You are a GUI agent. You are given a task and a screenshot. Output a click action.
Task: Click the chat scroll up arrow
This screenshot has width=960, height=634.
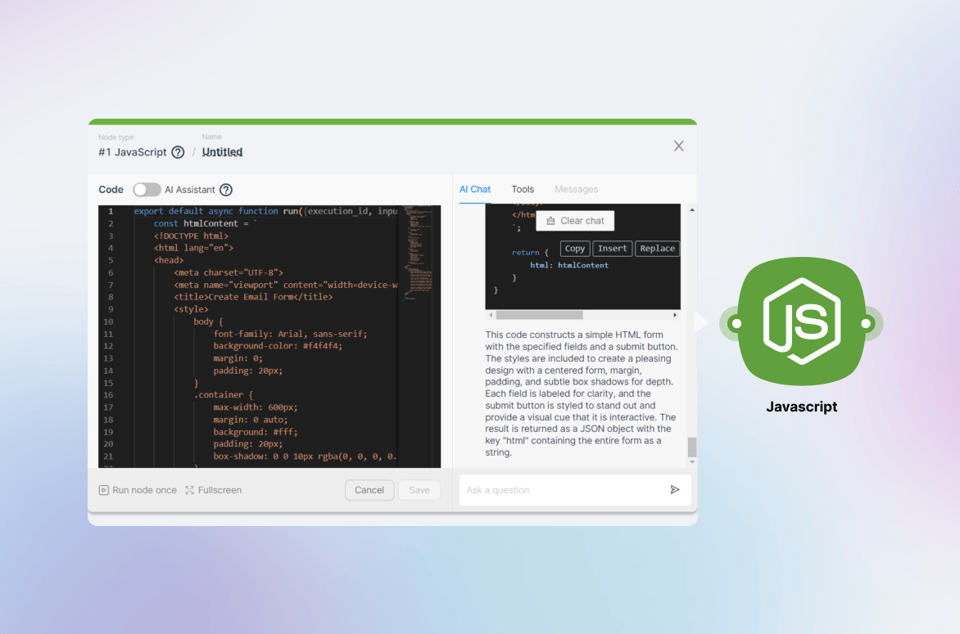click(692, 210)
